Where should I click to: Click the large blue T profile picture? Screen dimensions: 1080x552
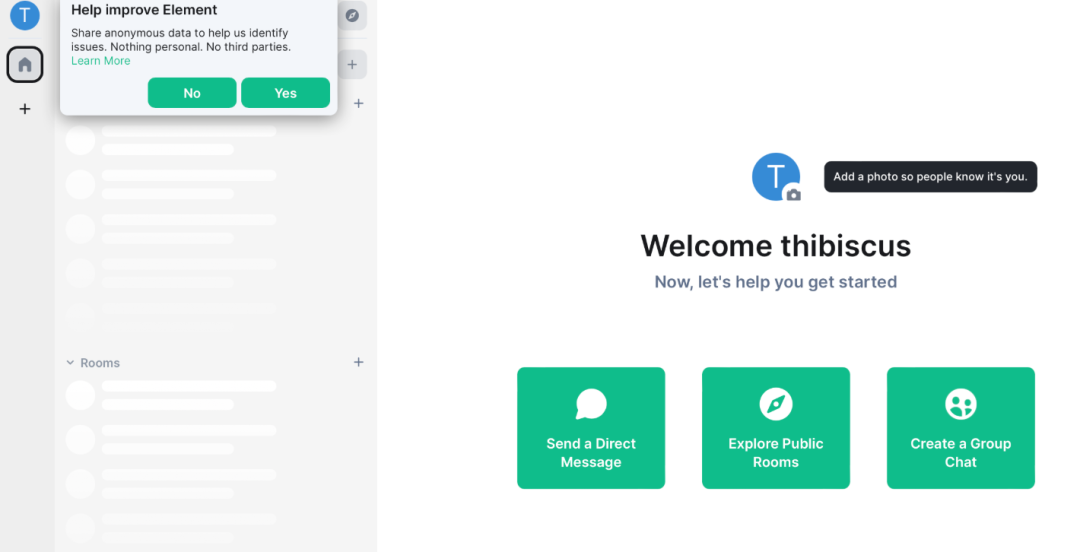point(772,174)
